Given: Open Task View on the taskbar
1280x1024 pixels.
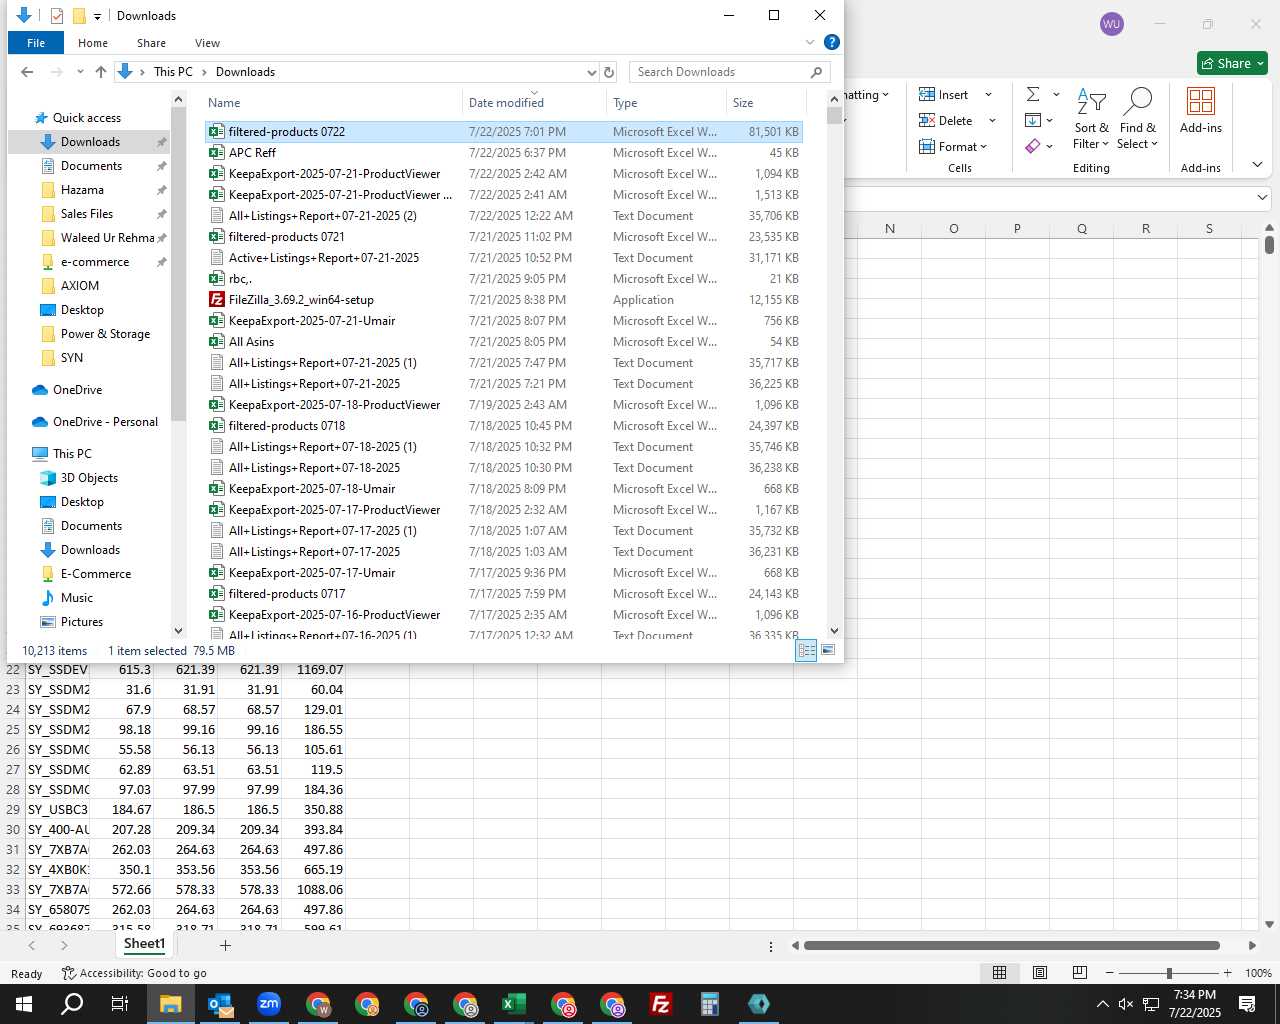Looking at the screenshot, I should coord(119,1004).
